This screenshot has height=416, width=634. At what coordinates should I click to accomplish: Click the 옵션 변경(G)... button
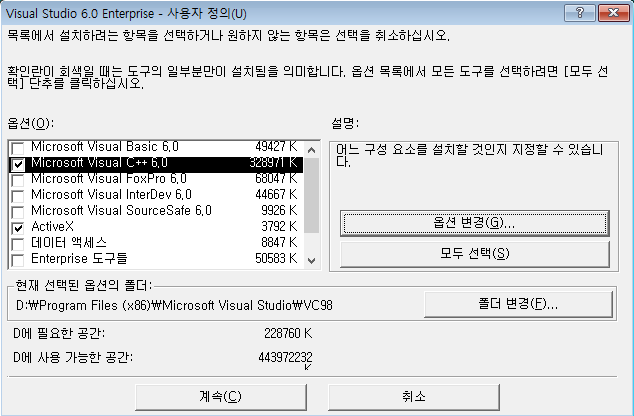click(x=475, y=223)
